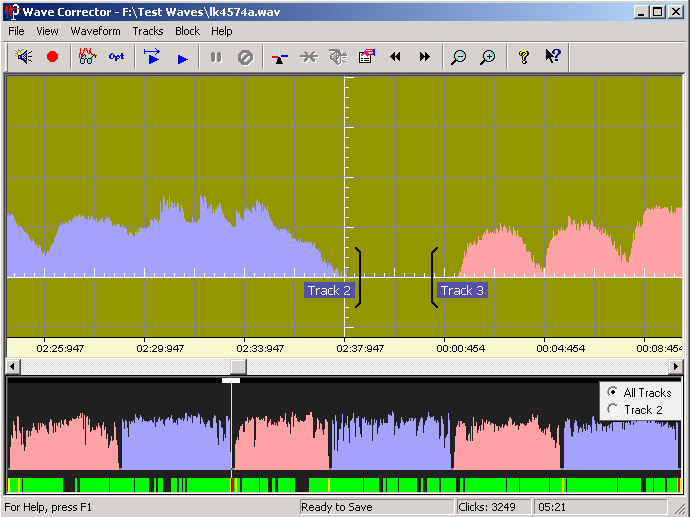Click the zoom in magnifier icon

coord(487,57)
